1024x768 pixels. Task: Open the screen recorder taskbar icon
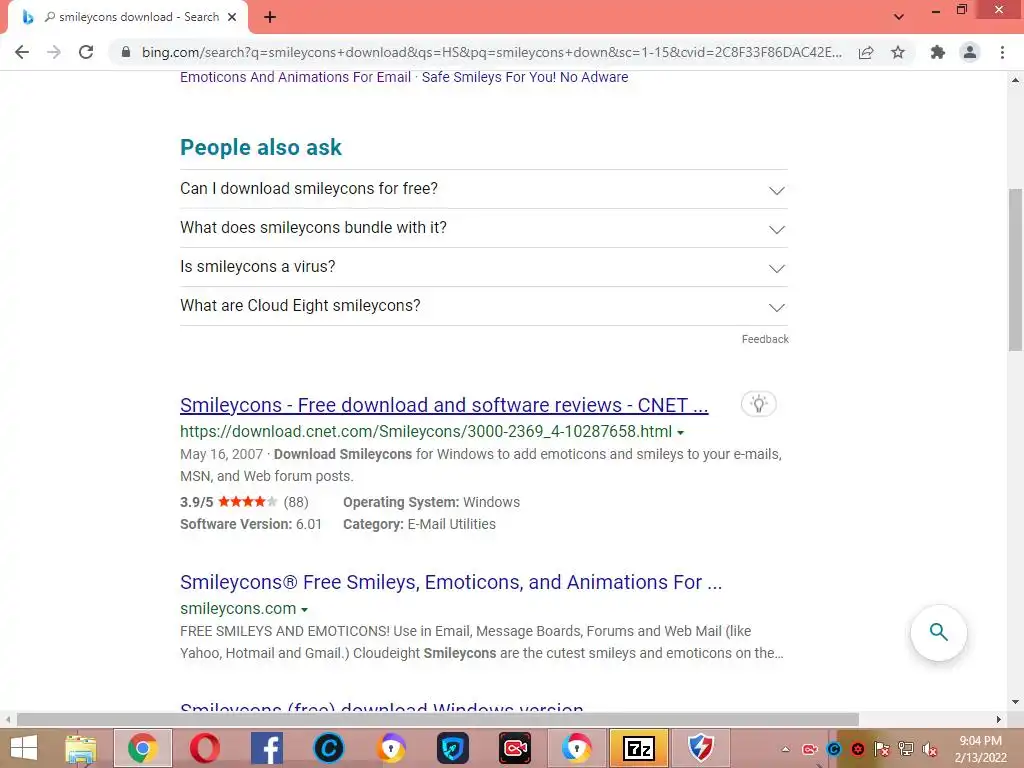[515, 748]
